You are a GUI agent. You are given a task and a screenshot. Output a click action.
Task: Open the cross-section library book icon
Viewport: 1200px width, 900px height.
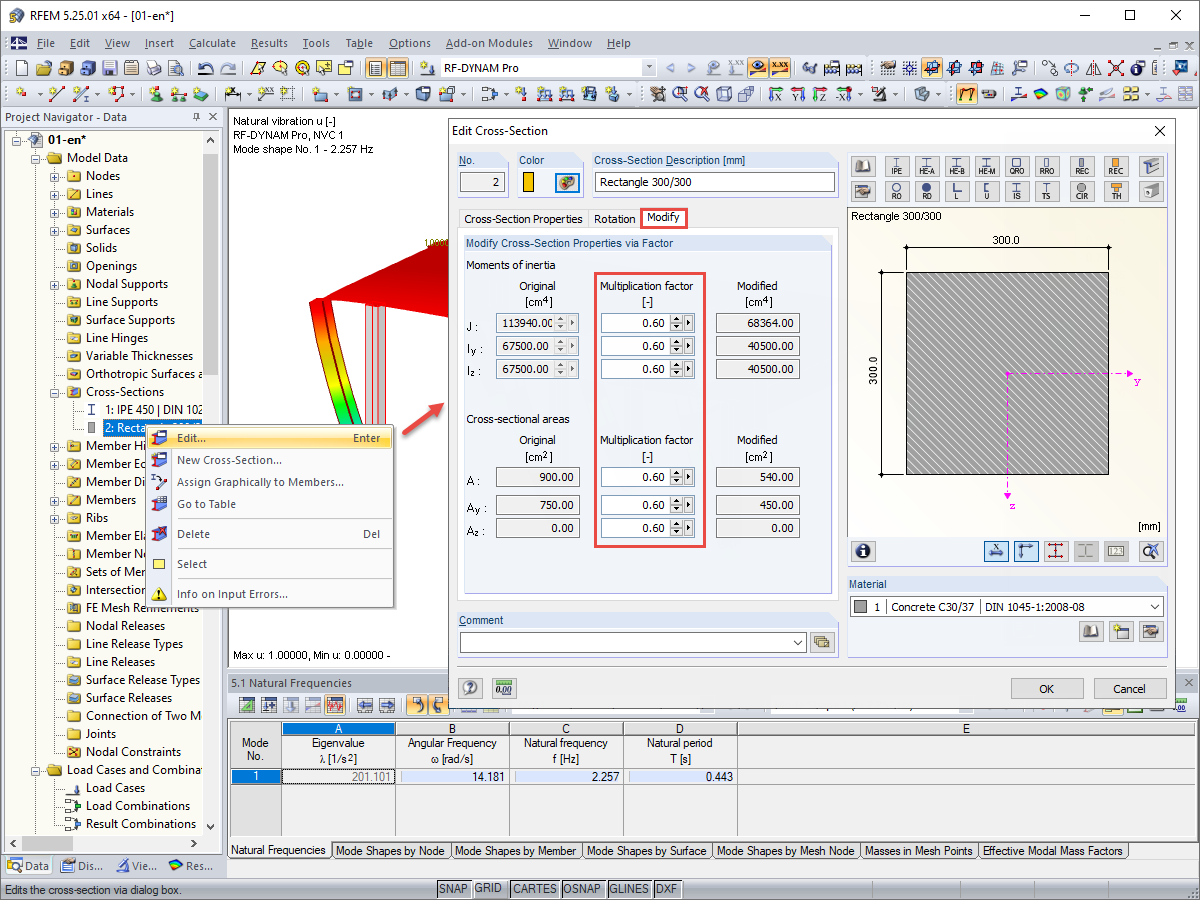coord(862,166)
